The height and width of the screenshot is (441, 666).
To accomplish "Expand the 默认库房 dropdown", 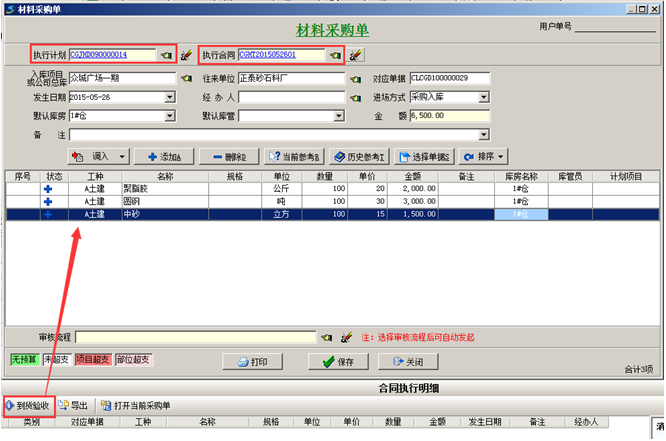I will pyautogui.click(x=170, y=116).
